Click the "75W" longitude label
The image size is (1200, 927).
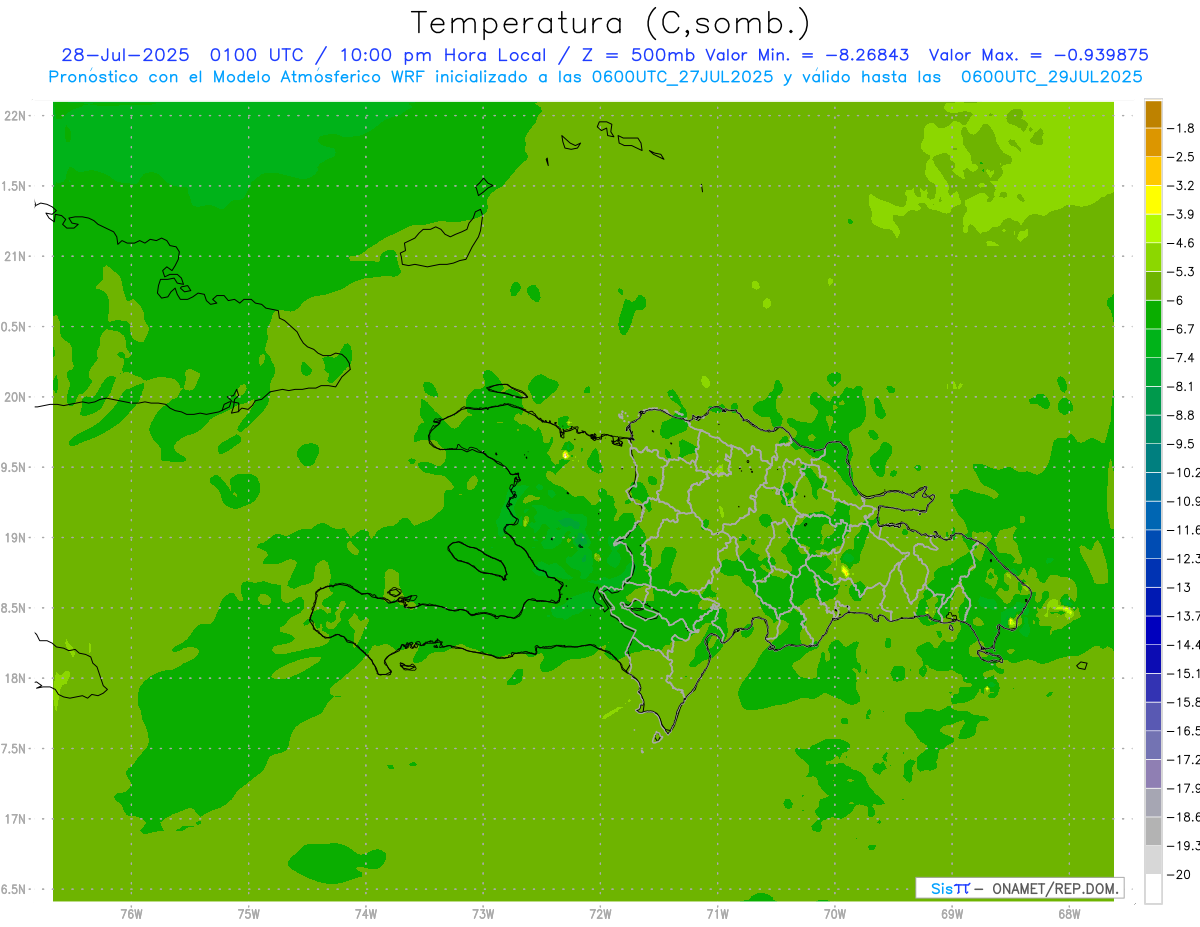248,913
